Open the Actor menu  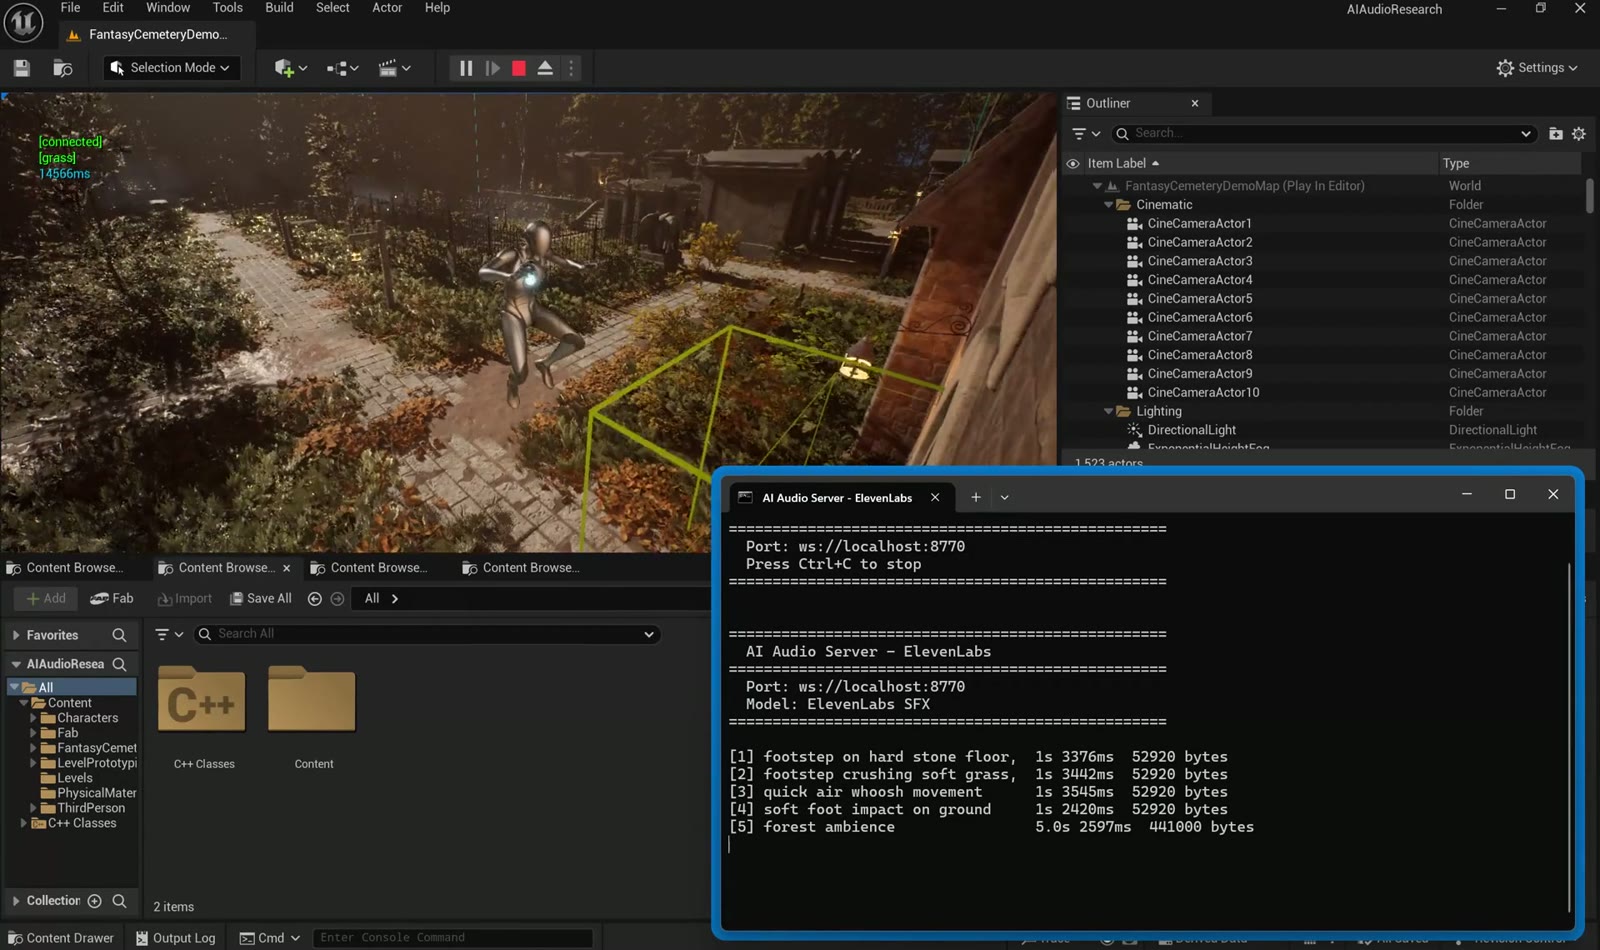387,8
